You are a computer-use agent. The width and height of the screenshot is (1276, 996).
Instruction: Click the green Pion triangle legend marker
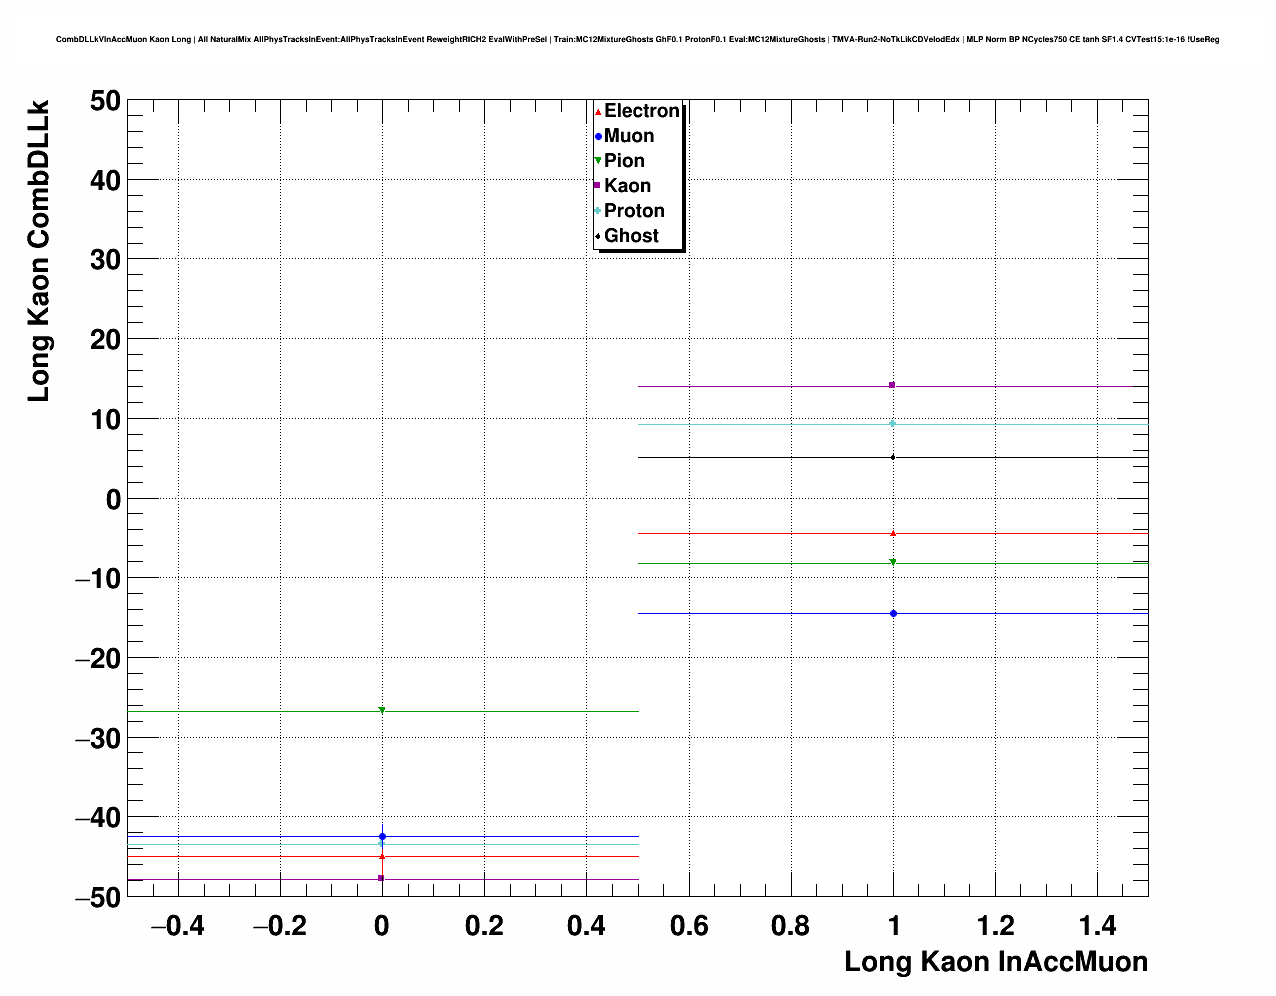[598, 161]
